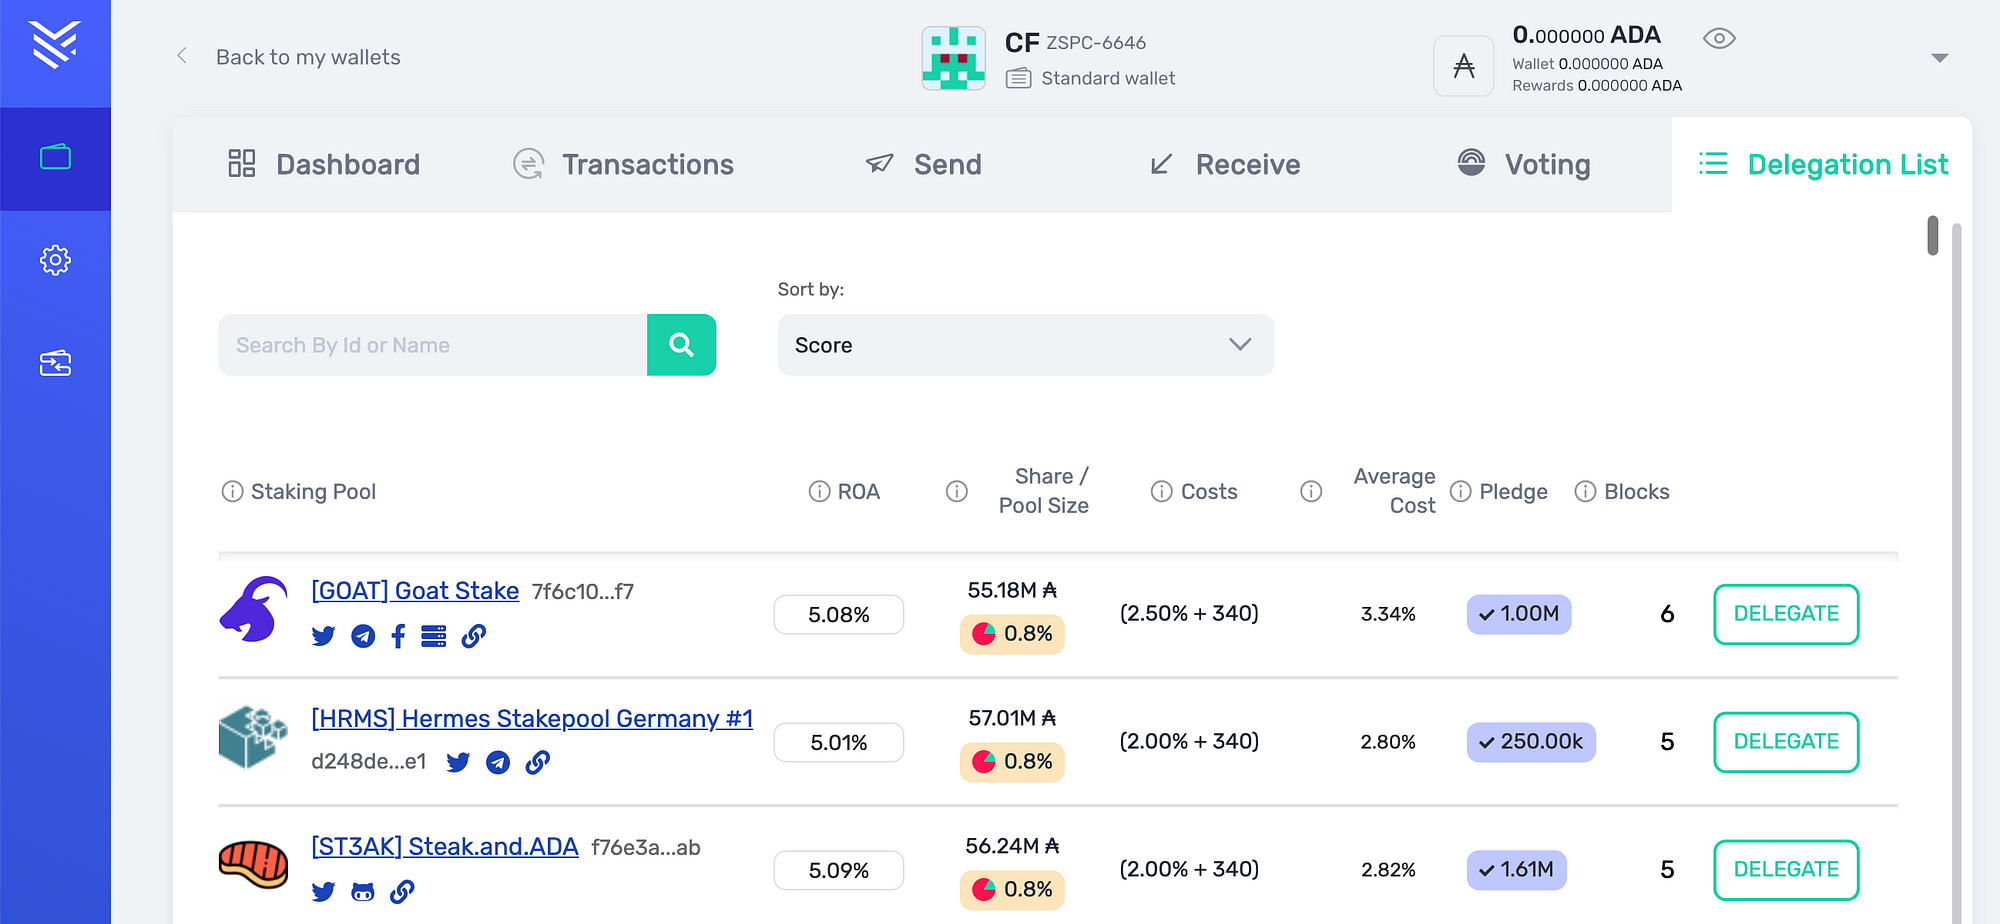This screenshot has height=924, width=2000.
Task: Toggle balance visibility eye icon
Action: (x=1719, y=38)
